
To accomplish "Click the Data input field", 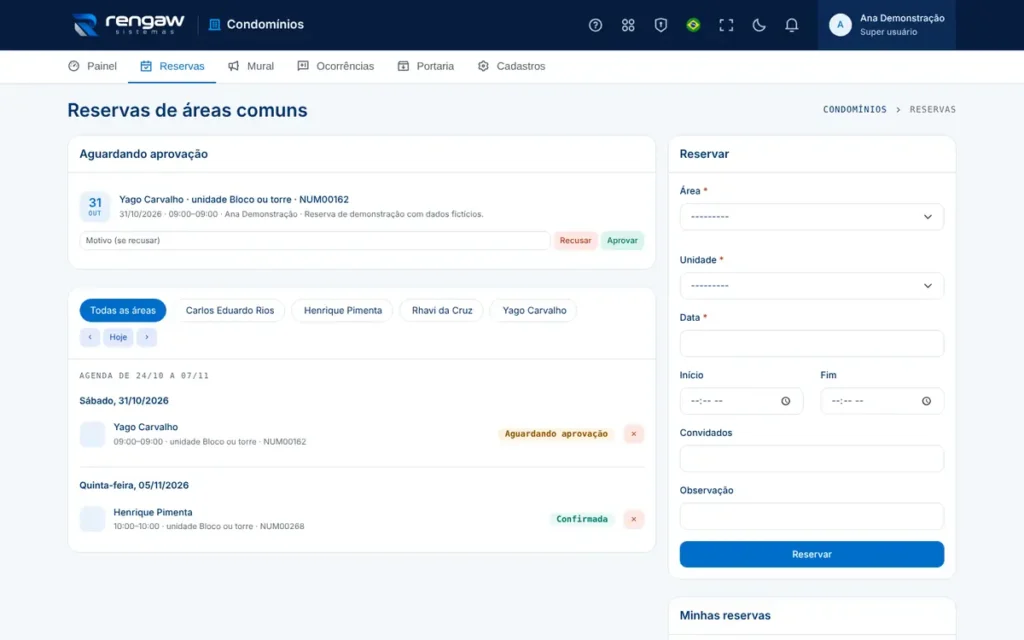I will point(811,344).
